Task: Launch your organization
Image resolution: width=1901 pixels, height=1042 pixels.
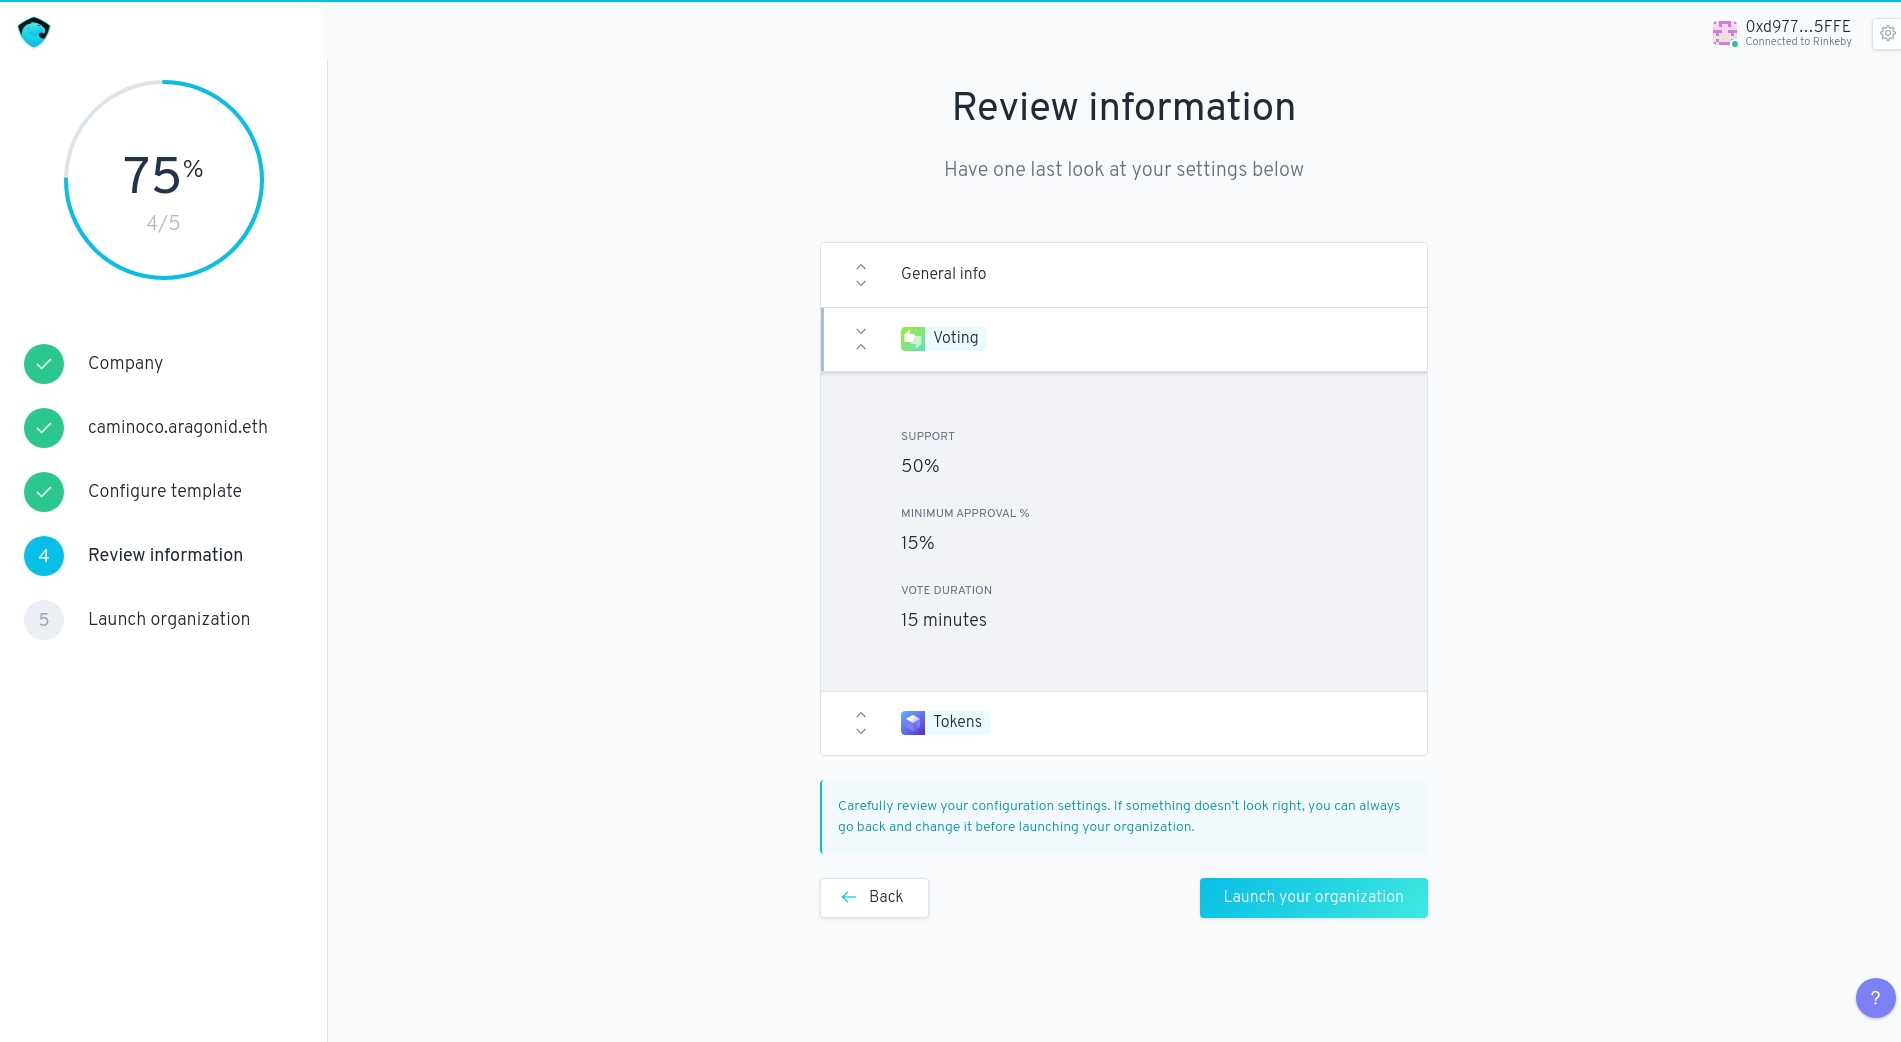Action: (x=1313, y=897)
